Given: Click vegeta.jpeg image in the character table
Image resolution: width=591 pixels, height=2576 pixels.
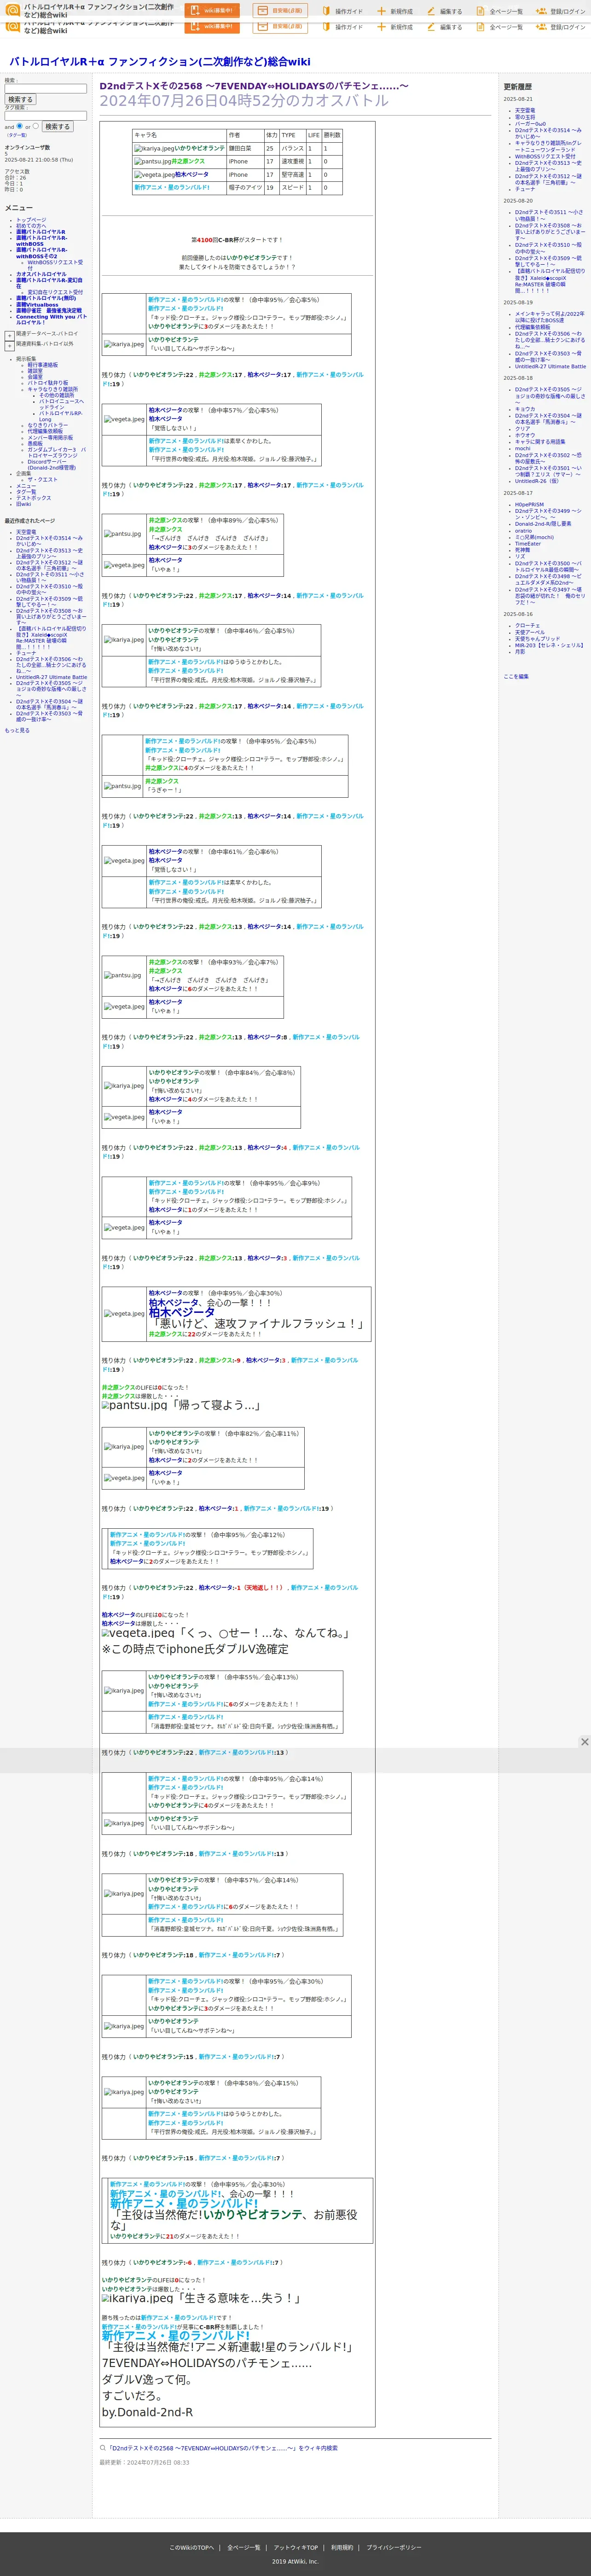Looking at the screenshot, I should click(x=154, y=174).
